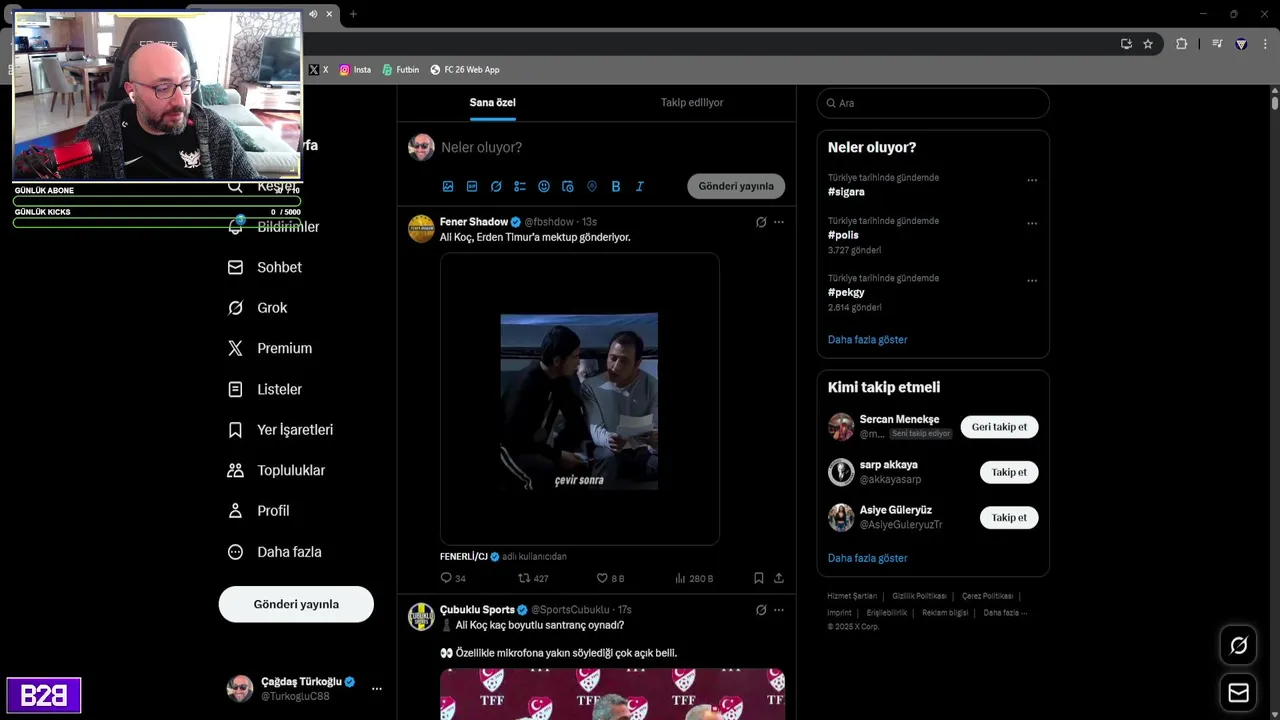1280x720 pixels.
Task: Create a poll with the composer poll icon
Action: pyautogui.click(x=520, y=186)
